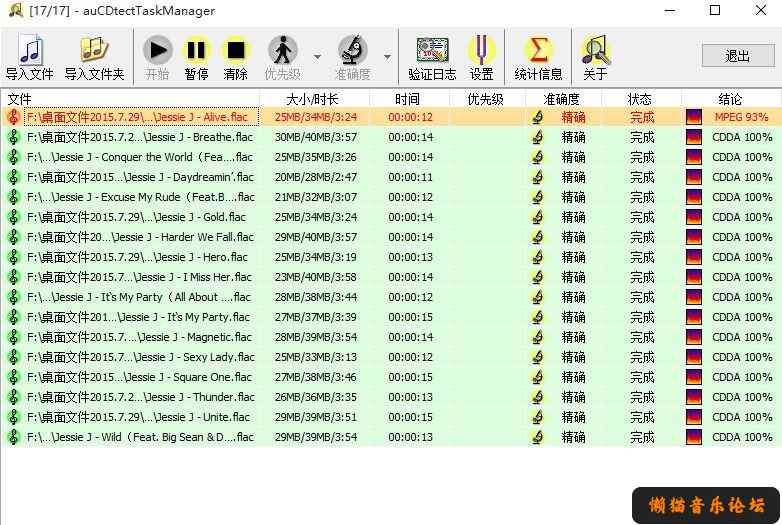Select the Wild (Feat. Big Sean) row
The height and width of the screenshot is (525, 782).
(391, 437)
